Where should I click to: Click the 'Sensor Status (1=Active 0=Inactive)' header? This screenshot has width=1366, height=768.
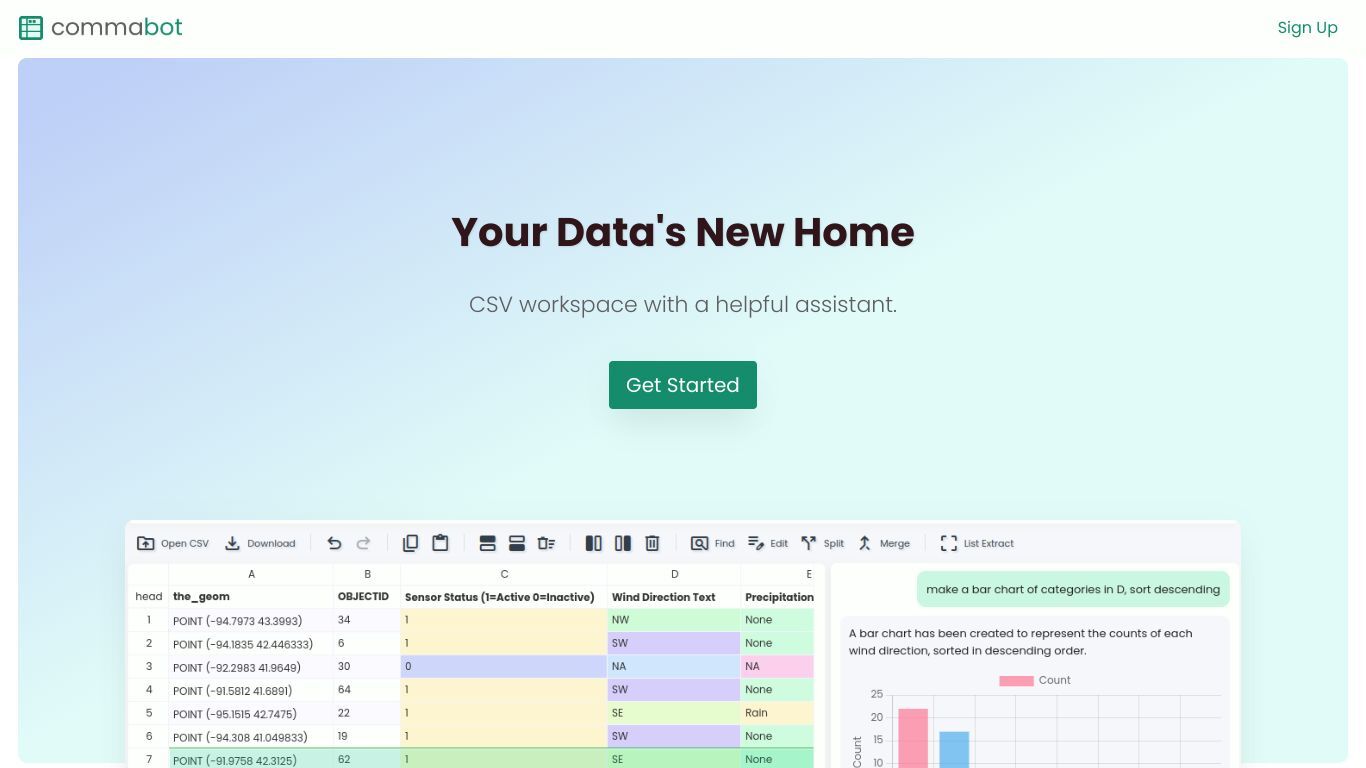[x=504, y=597]
